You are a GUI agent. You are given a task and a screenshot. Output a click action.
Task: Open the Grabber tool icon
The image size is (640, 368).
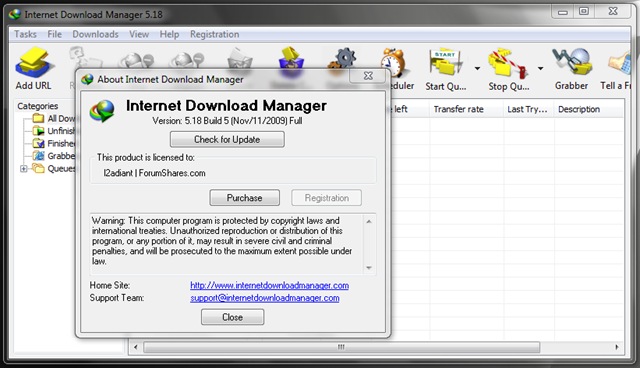pyautogui.click(x=572, y=62)
